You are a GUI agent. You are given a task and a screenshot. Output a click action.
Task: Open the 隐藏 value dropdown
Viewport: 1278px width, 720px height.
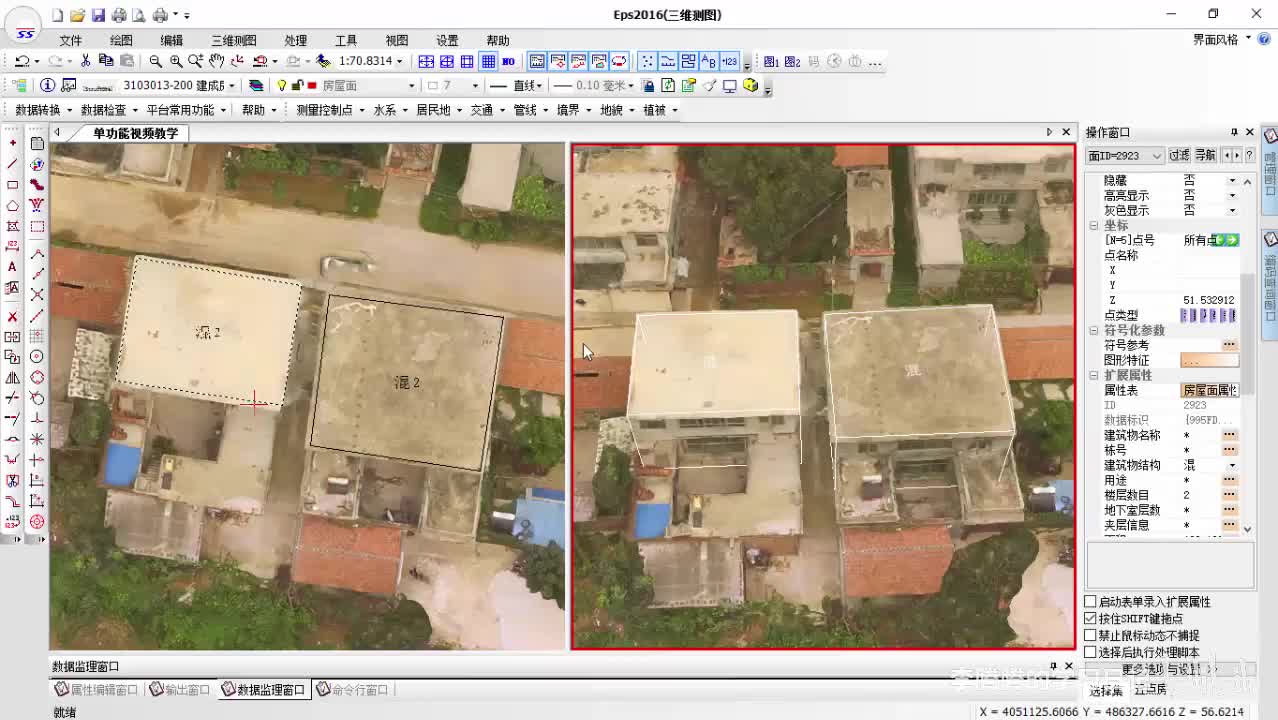click(1232, 180)
